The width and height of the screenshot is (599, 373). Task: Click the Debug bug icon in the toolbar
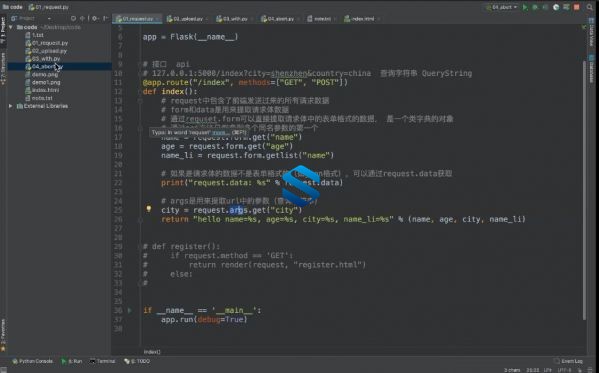(535, 7)
